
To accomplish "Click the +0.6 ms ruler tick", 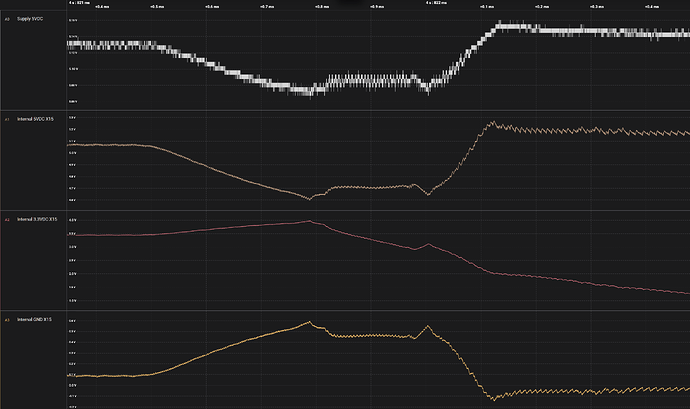I will (x=212, y=4).
